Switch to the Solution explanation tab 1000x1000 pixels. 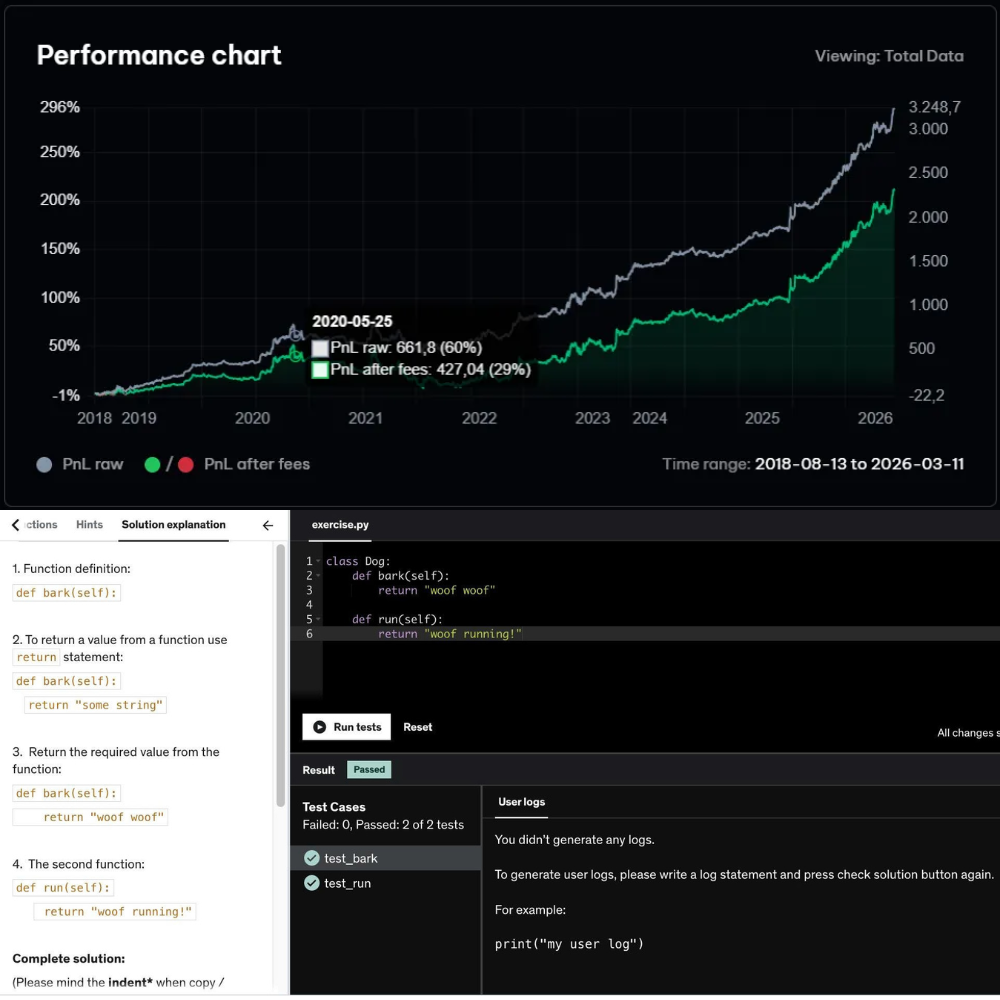pyautogui.click(x=173, y=524)
